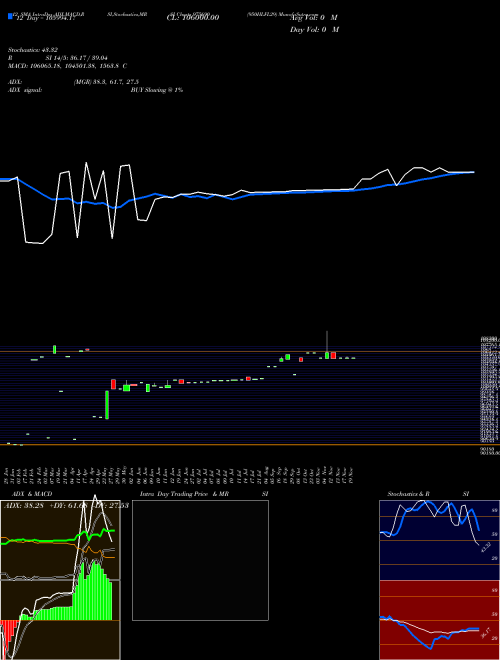Click the 'Avg Vol: 0 M' label

pos(314,18)
